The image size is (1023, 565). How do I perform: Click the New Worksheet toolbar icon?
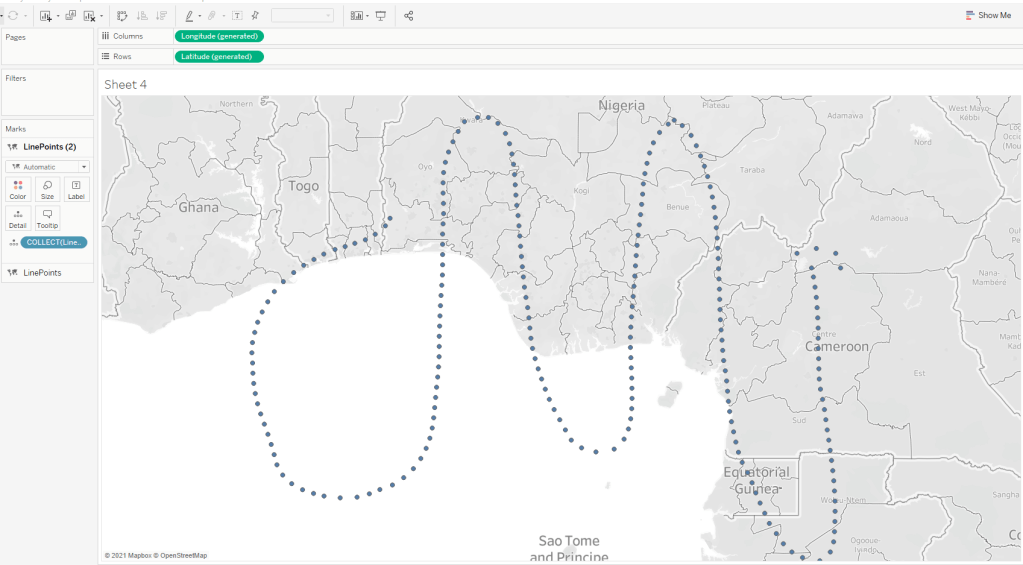coord(45,16)
